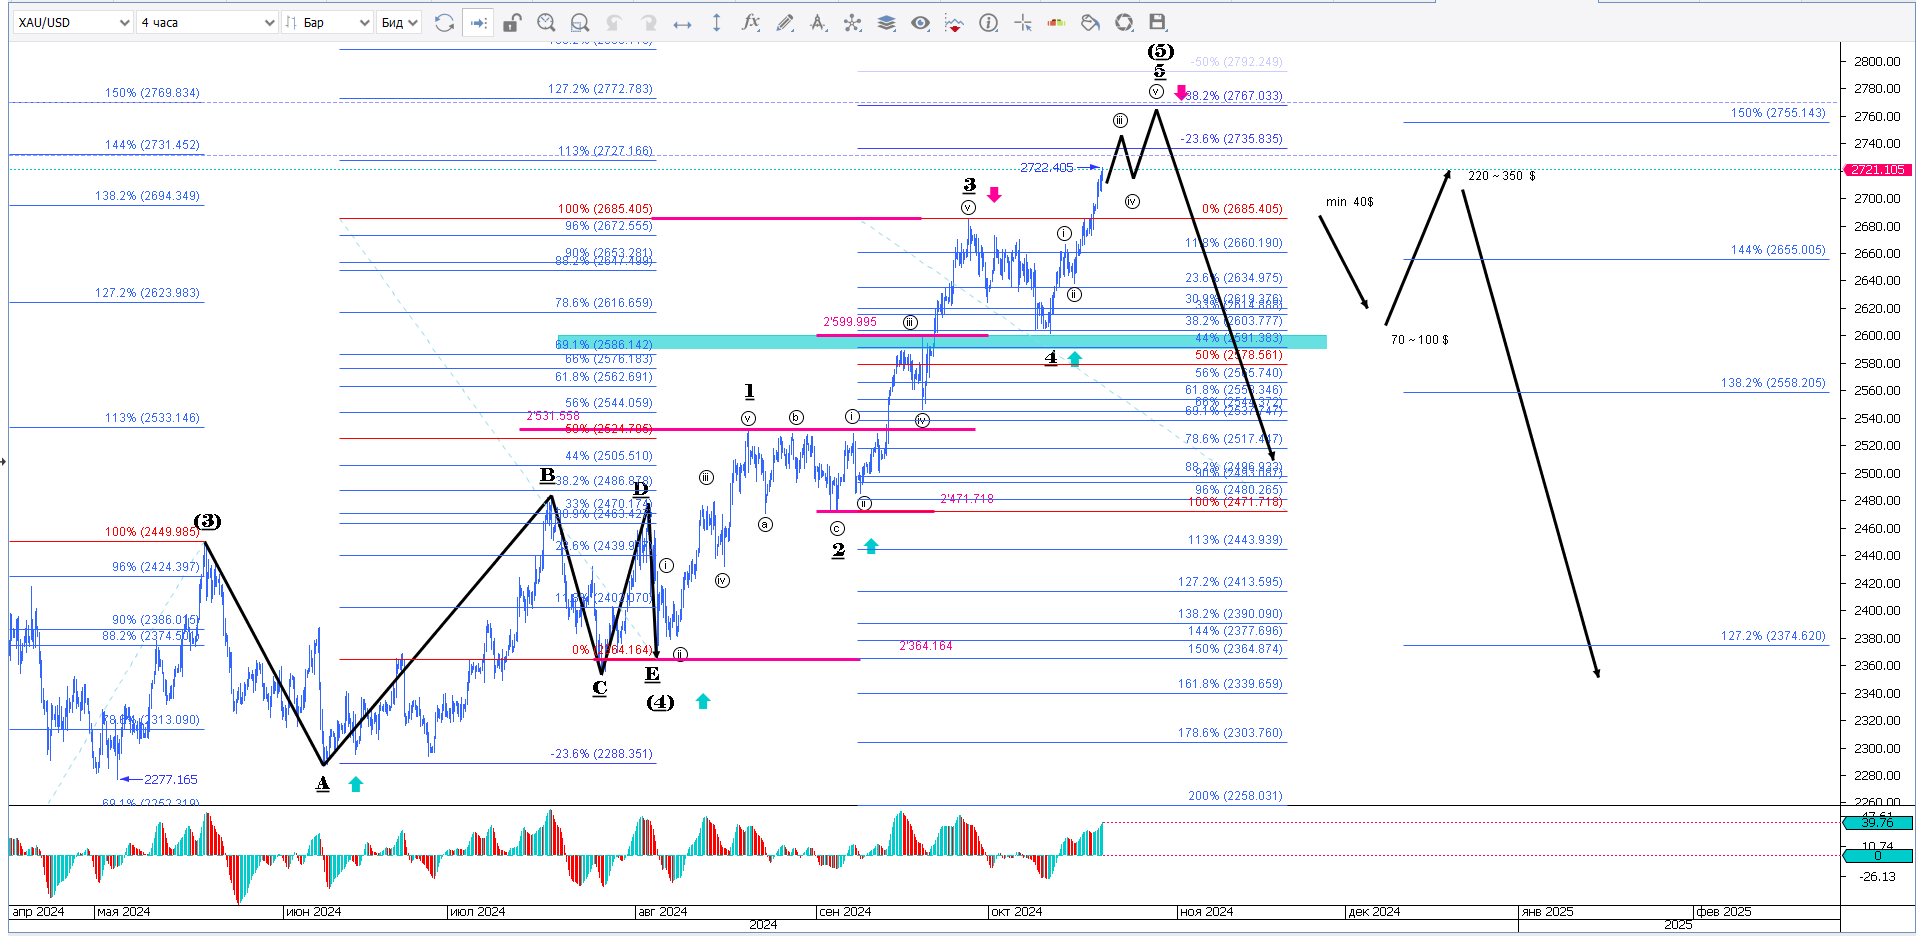The image size is (1916, 936).
Task: Click the ноя 2024 time axis label
Action: pos(1206,912)
